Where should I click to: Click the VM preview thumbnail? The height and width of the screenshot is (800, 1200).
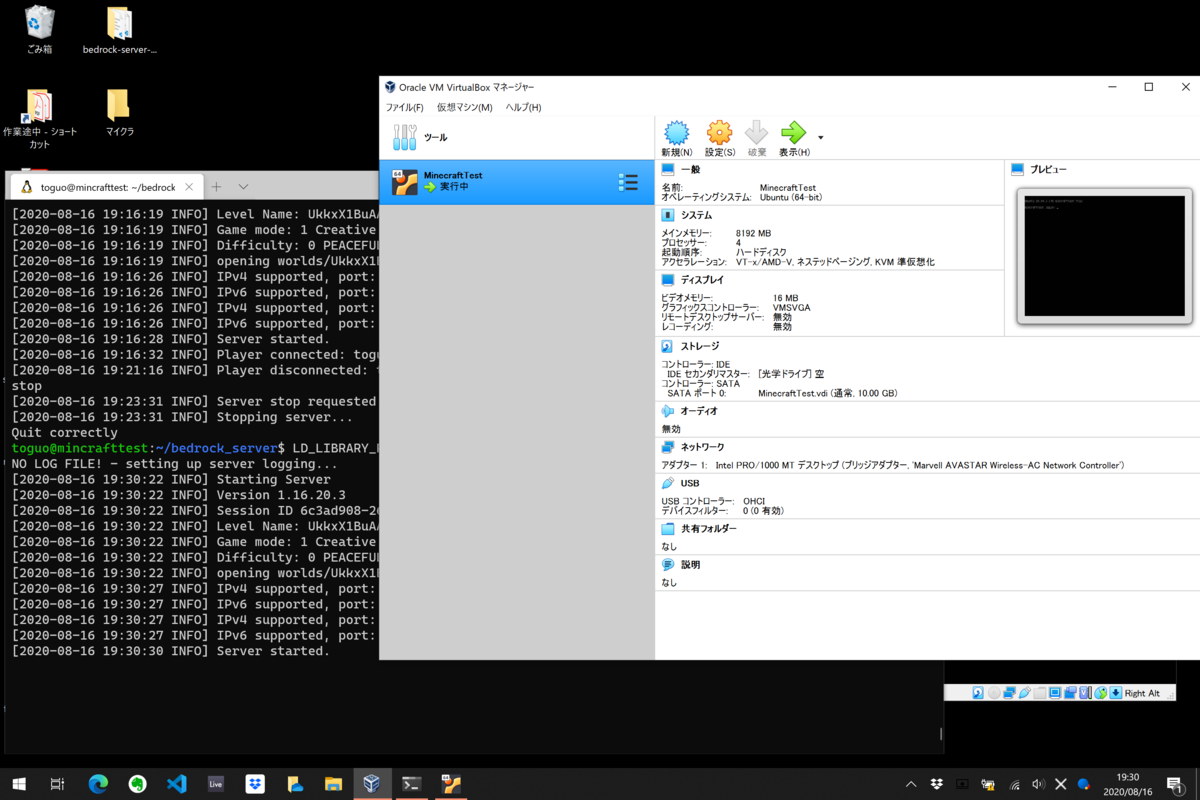pyautogui.click(x=1104, y=256)
